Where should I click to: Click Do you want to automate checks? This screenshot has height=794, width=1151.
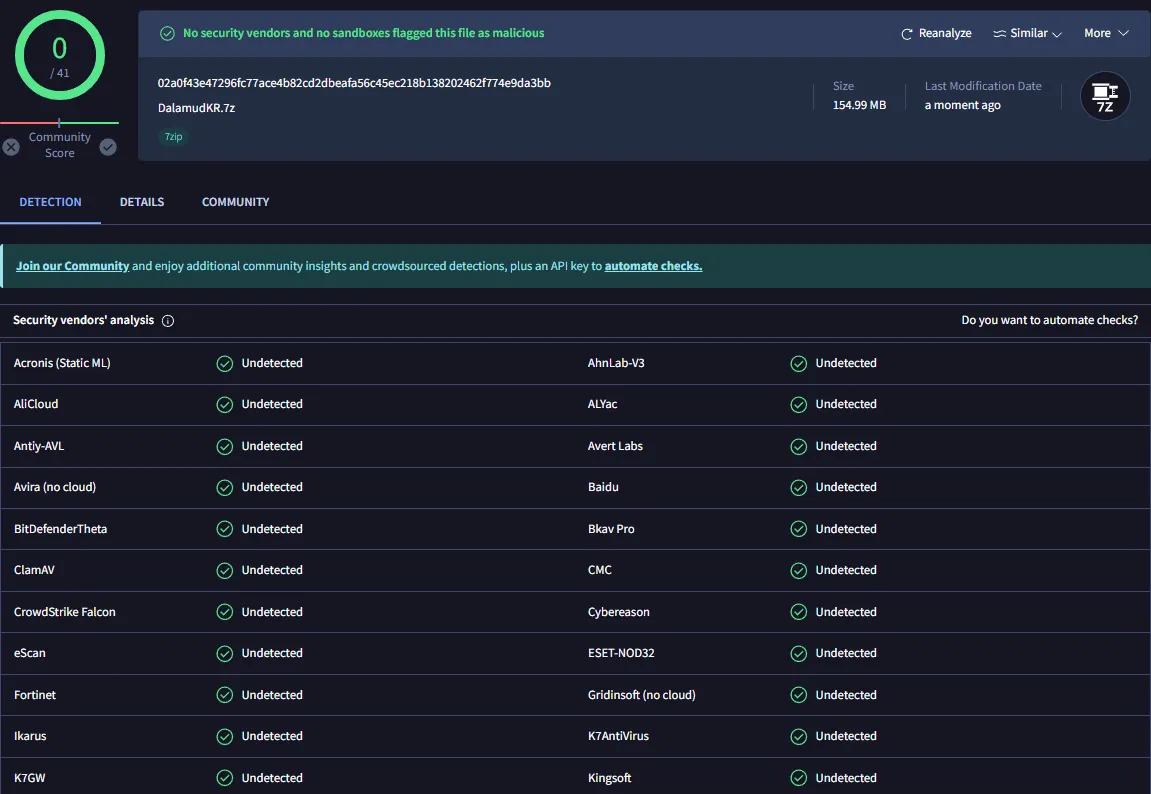coord(1049,321)
